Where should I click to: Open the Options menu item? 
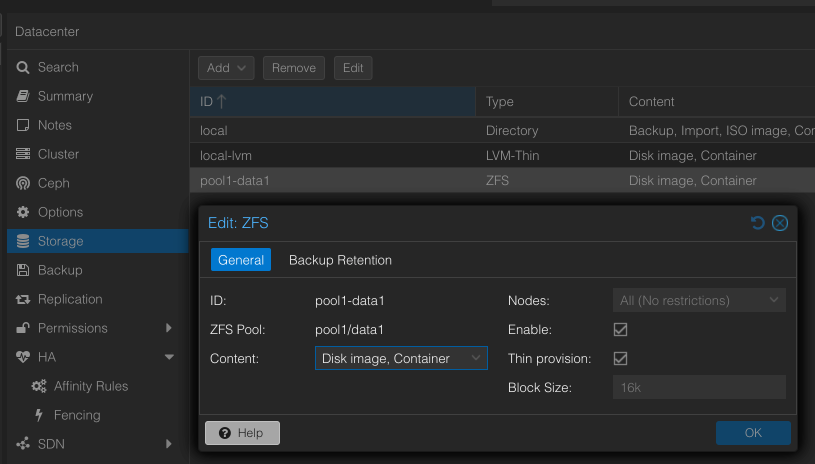98,212
